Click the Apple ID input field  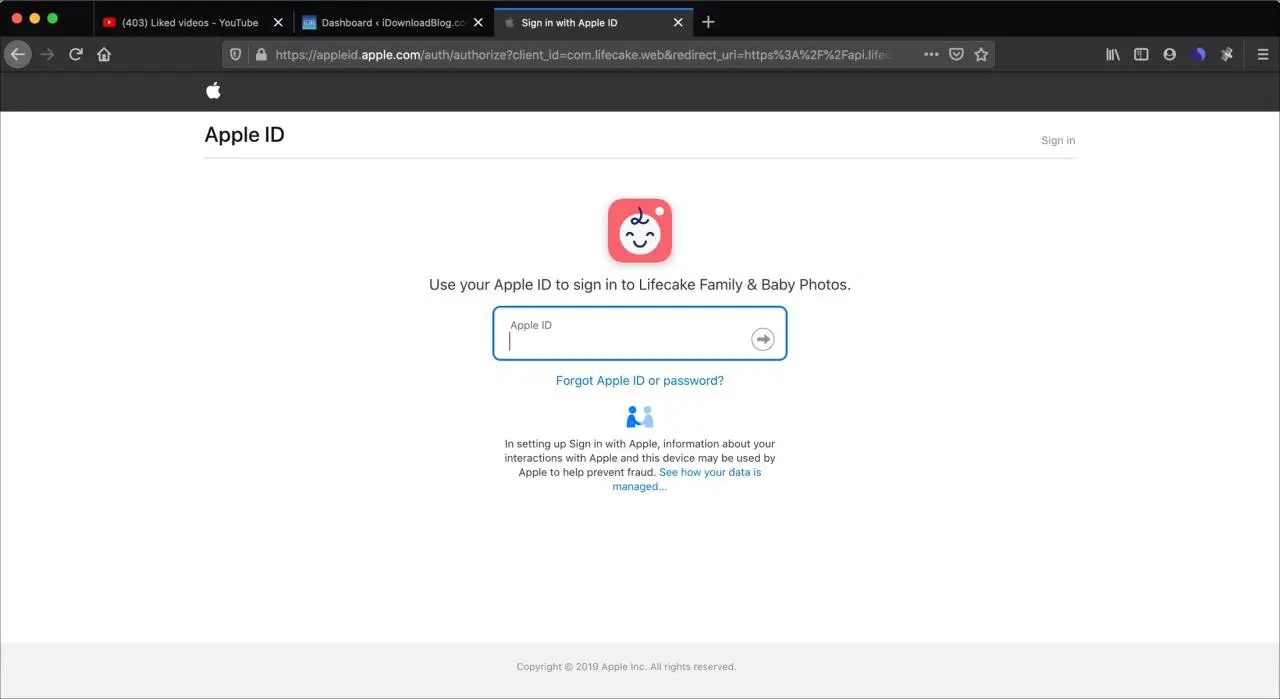(x=627, y=340)
